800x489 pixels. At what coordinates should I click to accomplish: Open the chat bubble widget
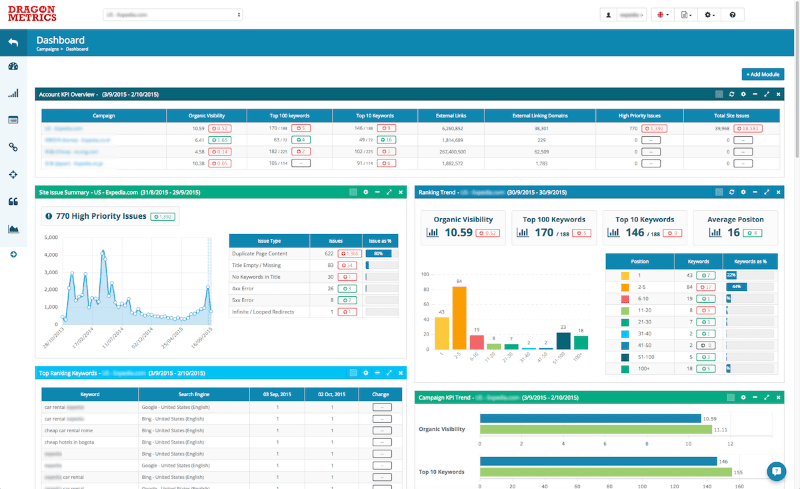pos(776,471)
